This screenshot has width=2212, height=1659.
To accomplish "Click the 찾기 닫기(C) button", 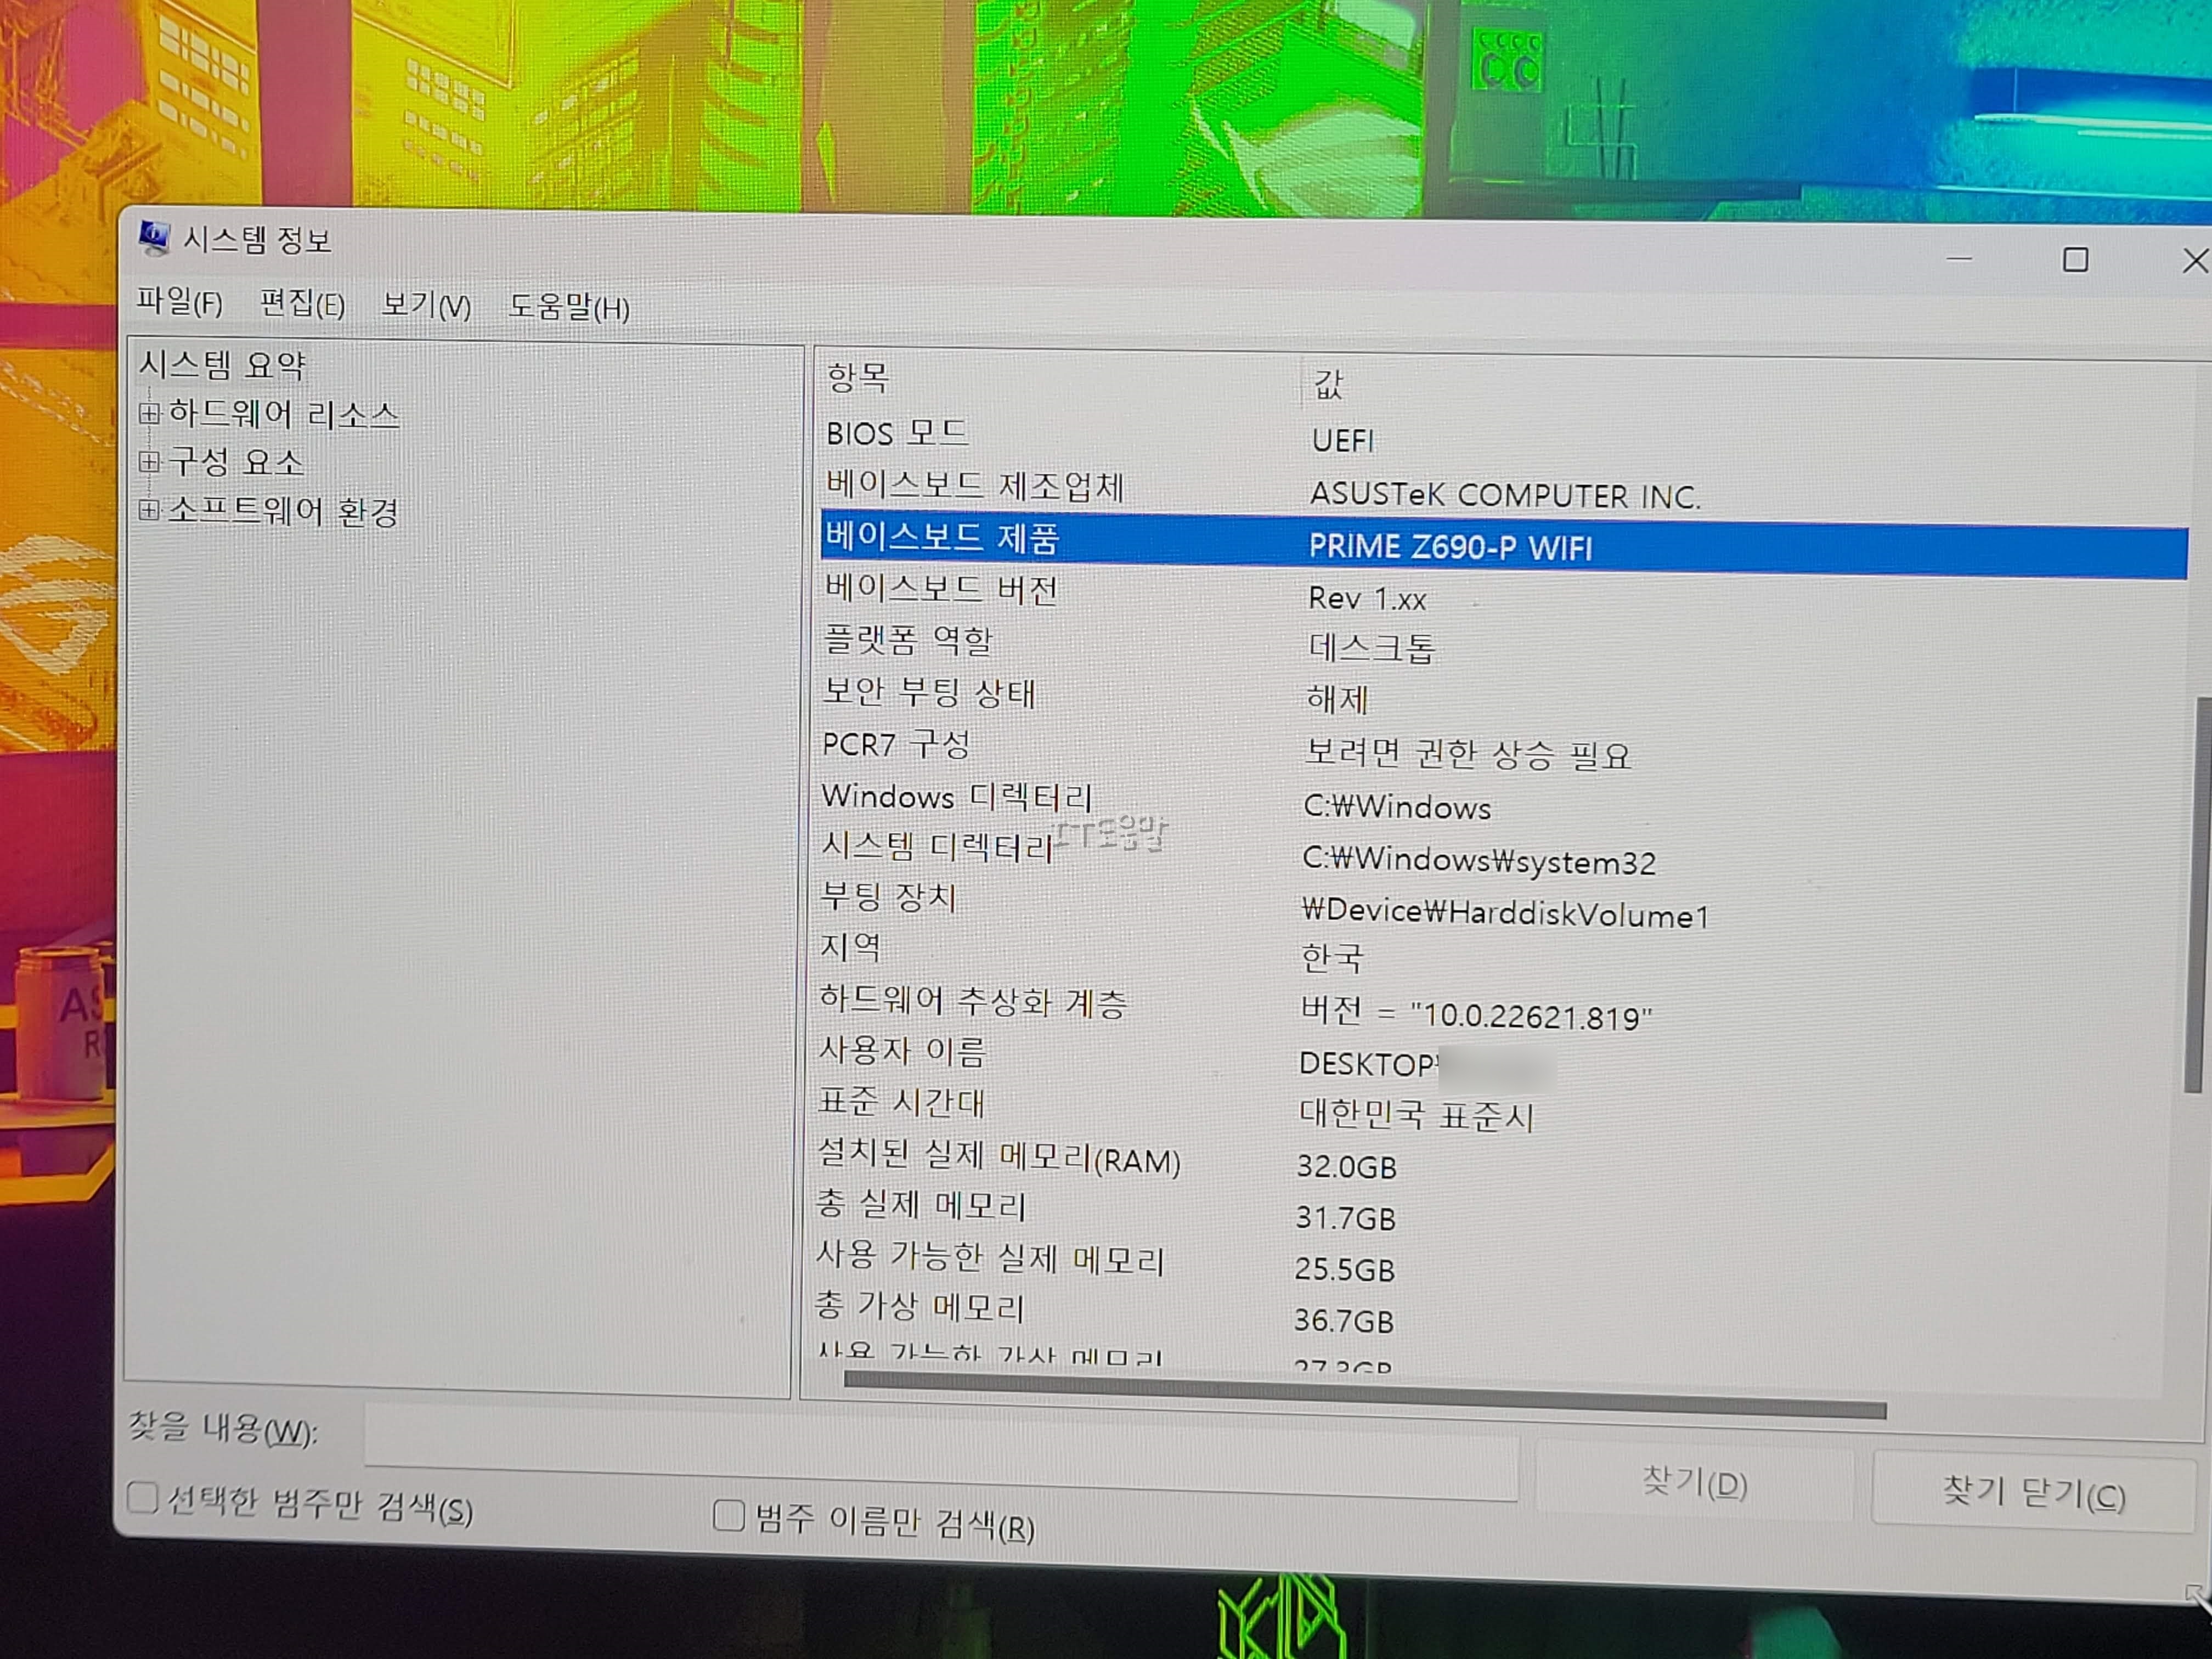I will (2033, 1493).
